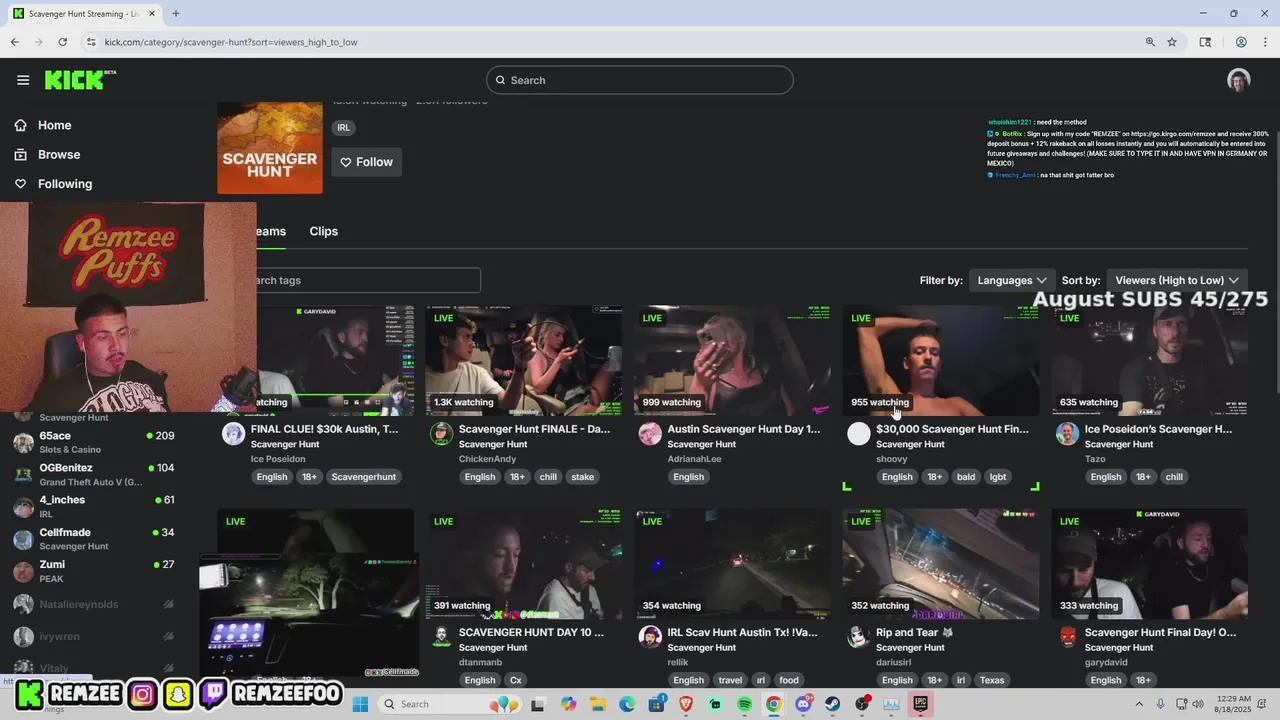This screenshot has height=720, width=1280.
Task: Open 4_inches channel in sidebar
Action: pyautogui.click(x=95, y=506)
